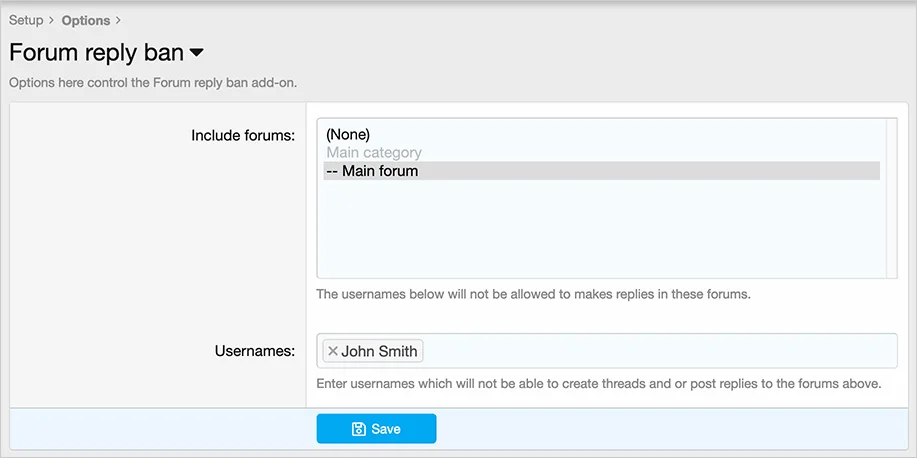Click the floppy disk icon on Save
Image resolution: width=917 pixels, height=458 pixels.
click(359, 429)
